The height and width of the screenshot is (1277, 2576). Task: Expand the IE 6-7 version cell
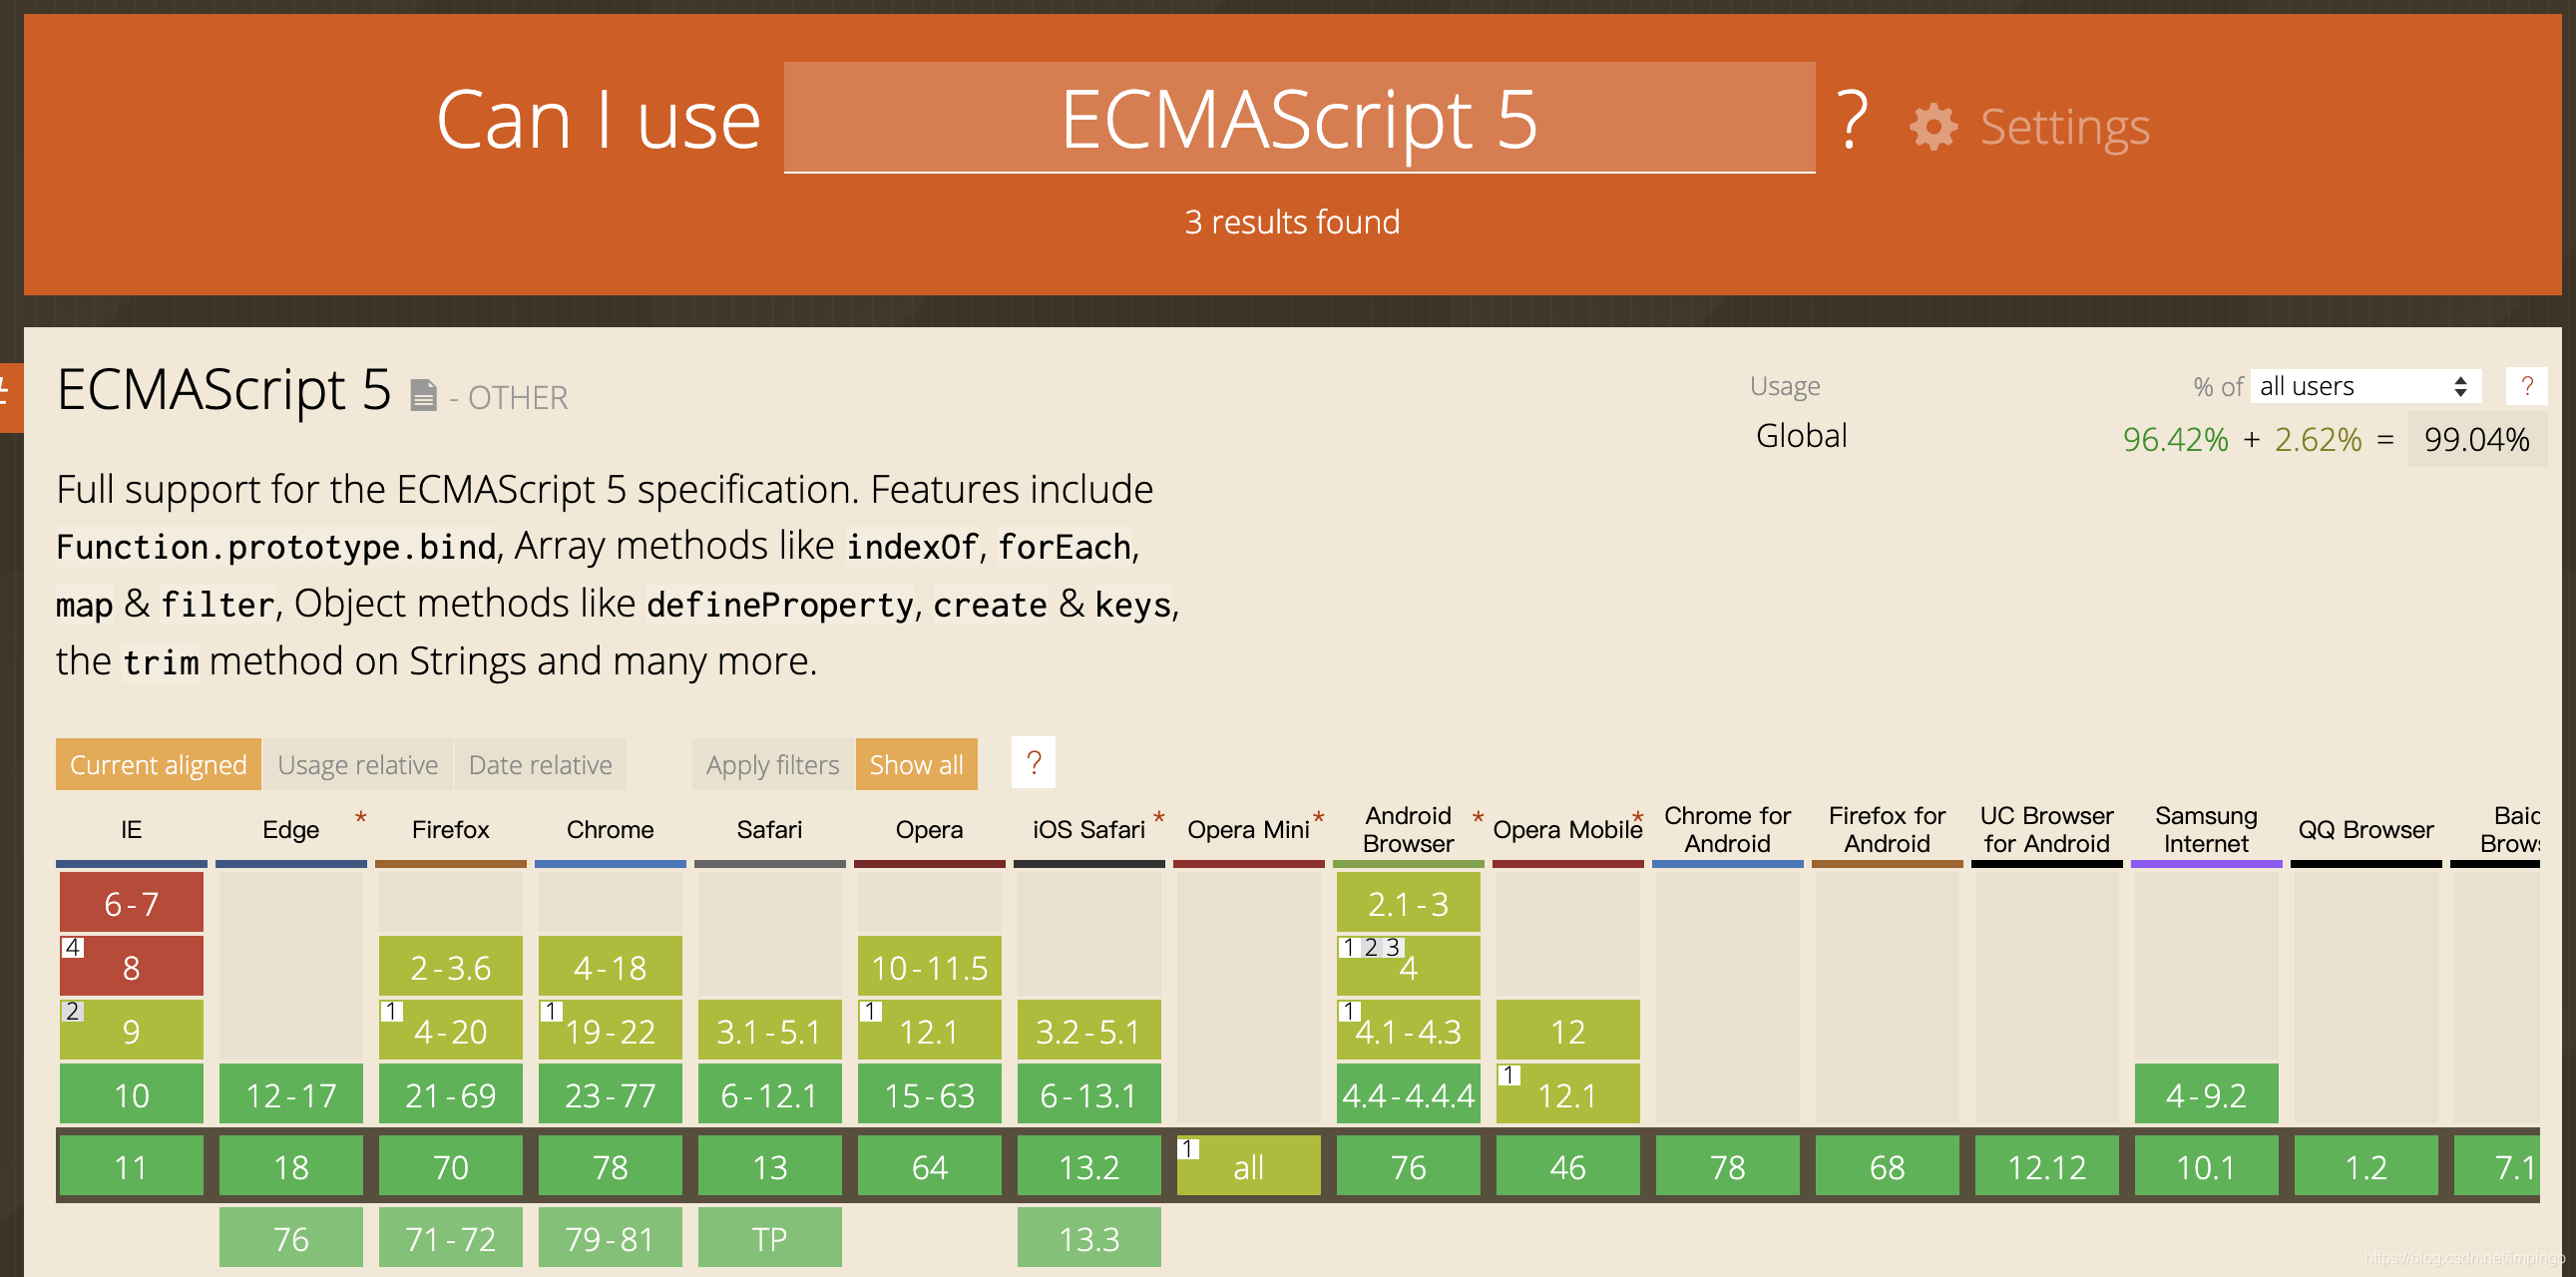pyautogui.click(x=131, y=903)
